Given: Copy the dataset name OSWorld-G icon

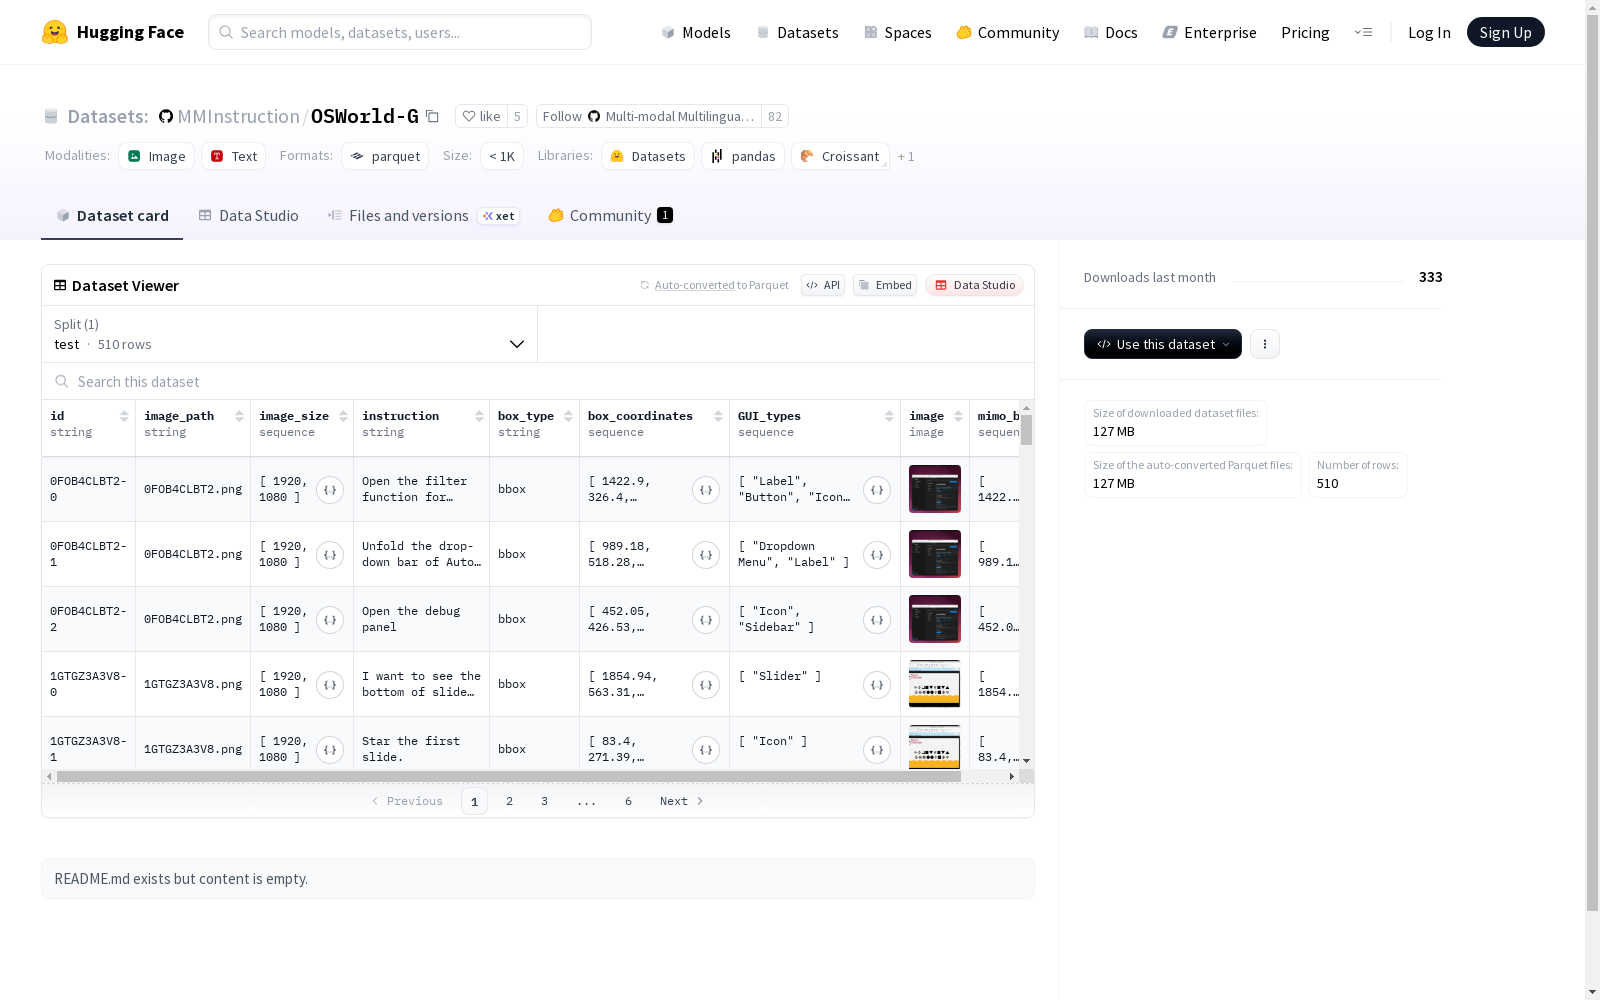Looking at the screenshot, I should click(432, 116).
